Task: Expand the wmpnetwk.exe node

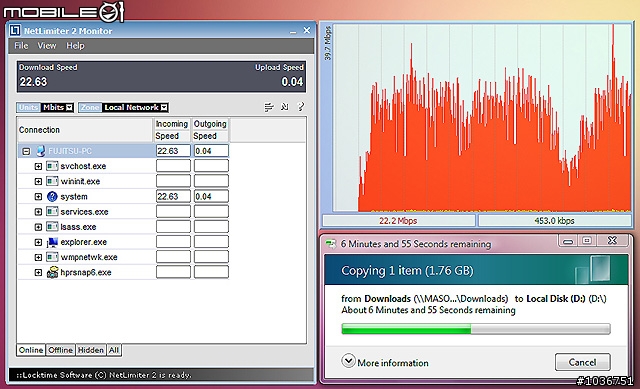Action: (38, 258)
